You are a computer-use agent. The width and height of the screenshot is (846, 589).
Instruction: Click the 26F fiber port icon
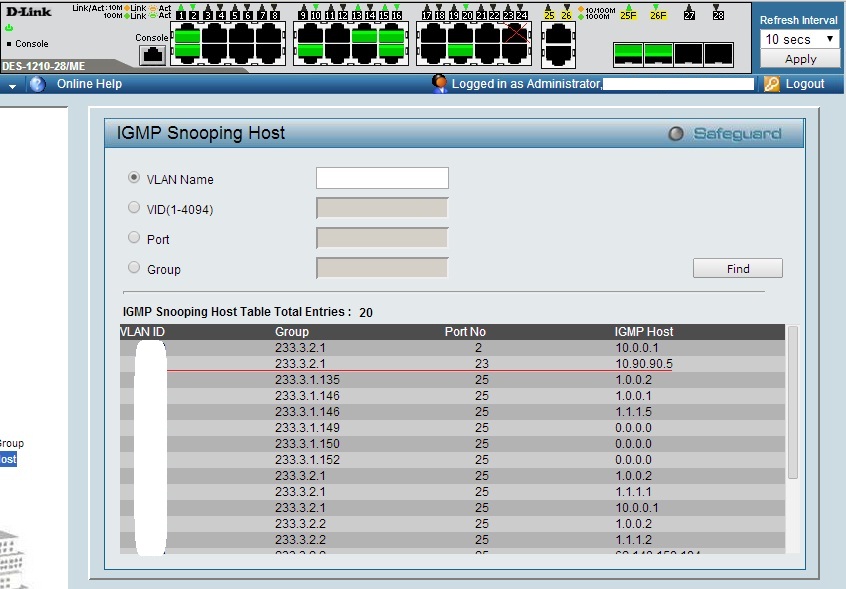coord(657,53)
